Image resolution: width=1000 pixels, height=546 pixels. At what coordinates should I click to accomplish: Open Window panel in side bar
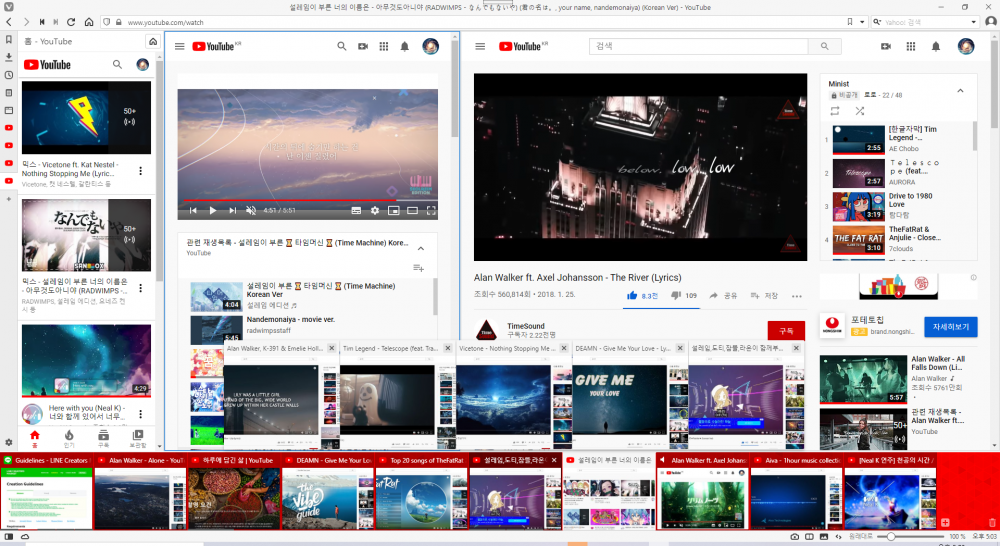coord(9,110)
